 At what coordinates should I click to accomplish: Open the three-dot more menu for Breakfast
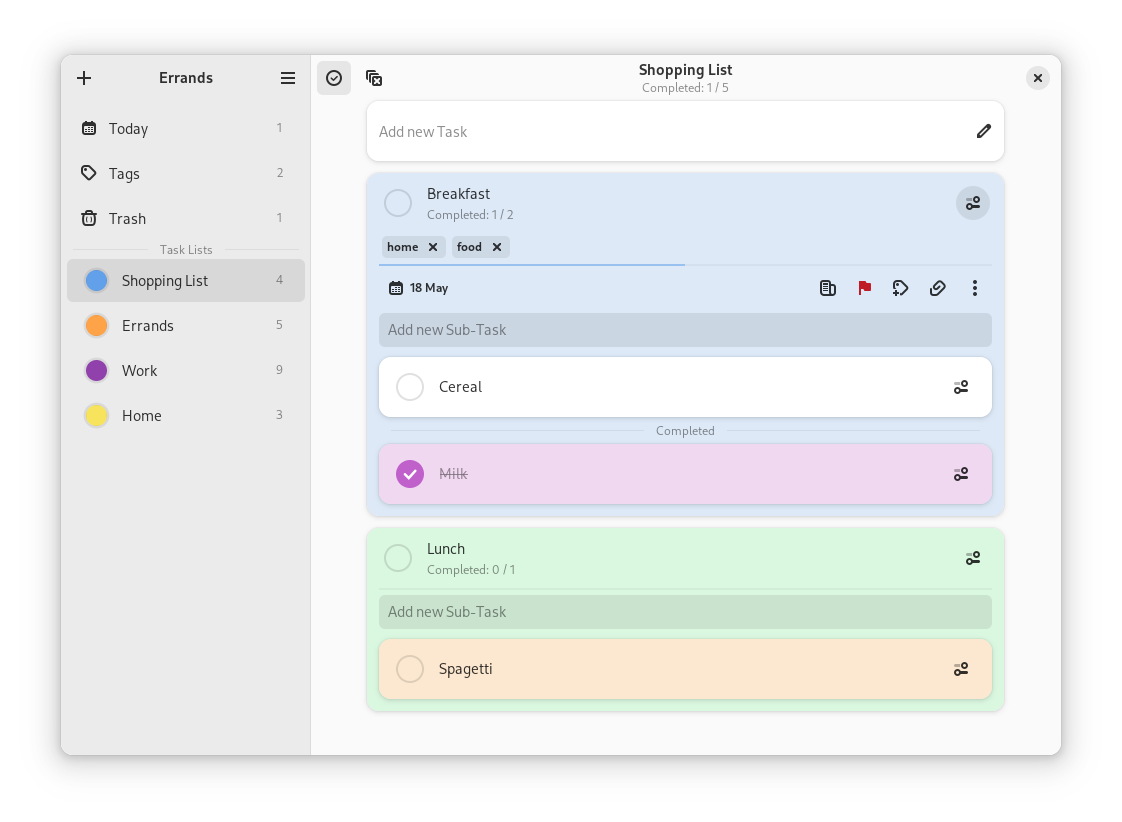tap(975, 288)
